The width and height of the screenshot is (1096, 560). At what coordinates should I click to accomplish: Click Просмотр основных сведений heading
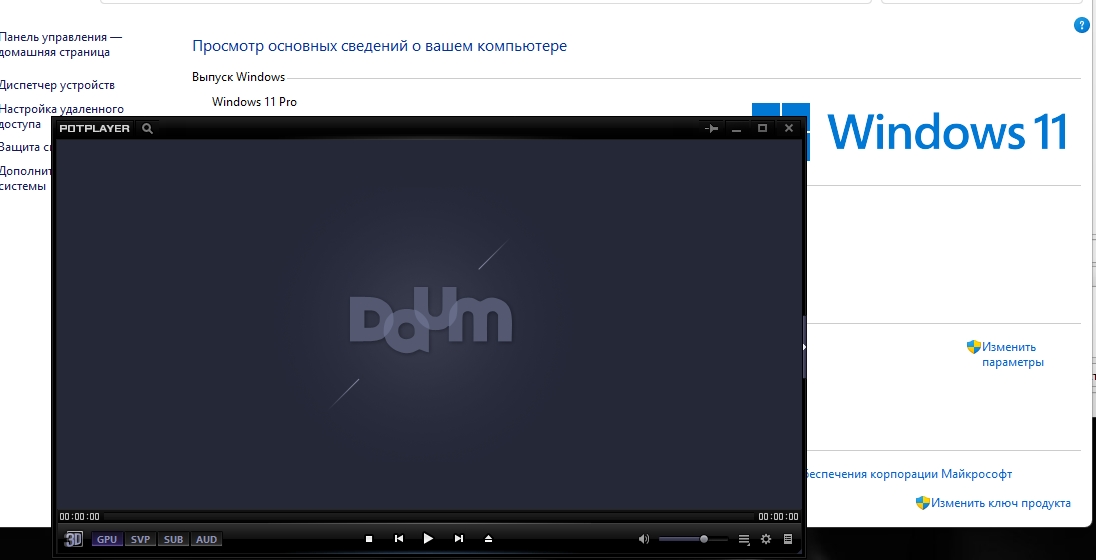380,46
